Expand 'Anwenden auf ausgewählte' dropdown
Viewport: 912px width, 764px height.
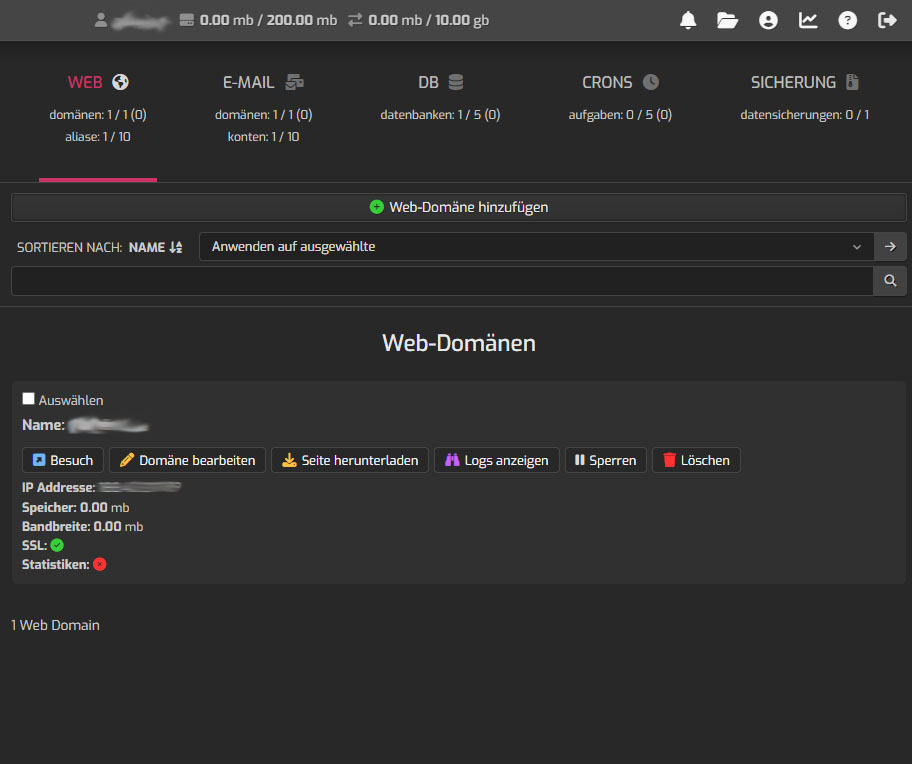coord(536,246)
